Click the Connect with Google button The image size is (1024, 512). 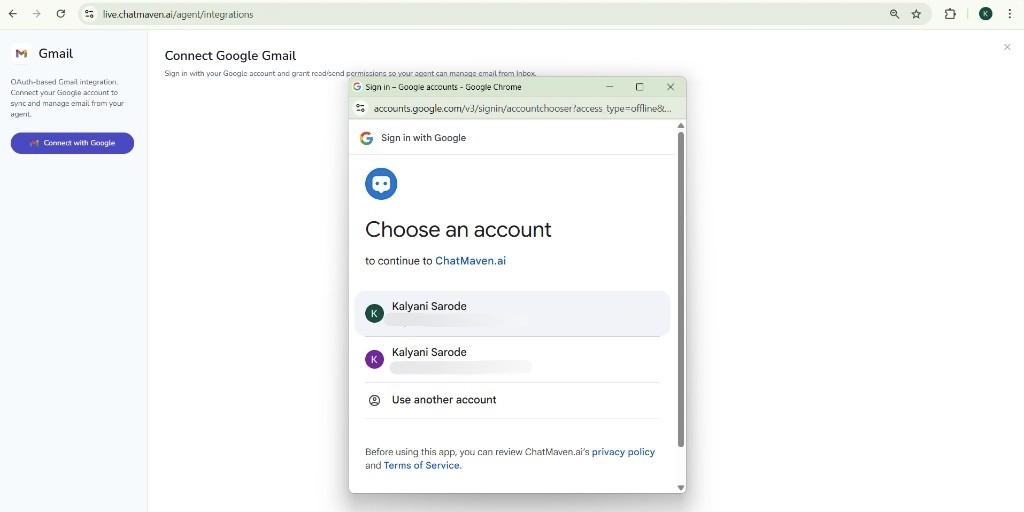click(x=72, y=143)
